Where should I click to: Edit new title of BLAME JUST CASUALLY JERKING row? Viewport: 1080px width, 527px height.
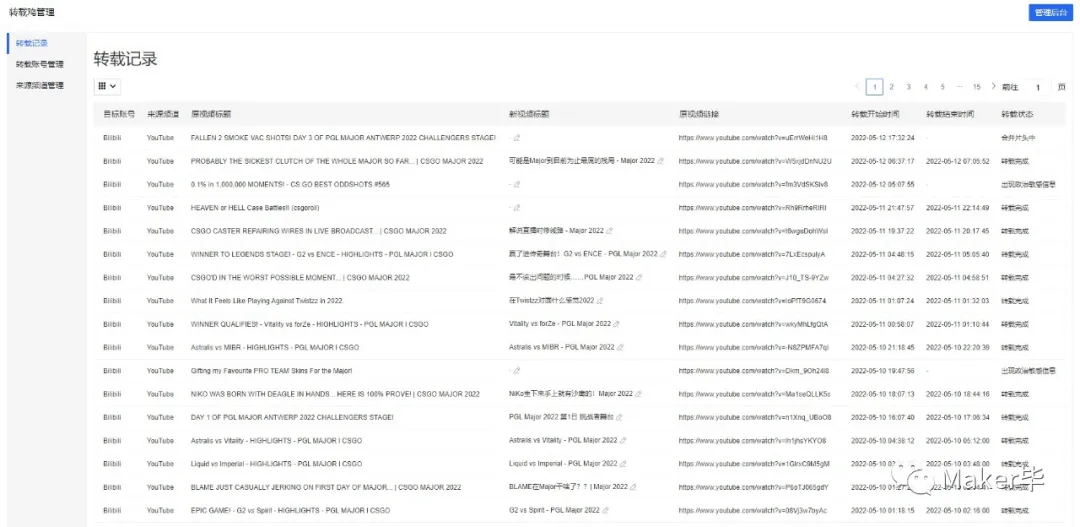(x=634, y=487)
